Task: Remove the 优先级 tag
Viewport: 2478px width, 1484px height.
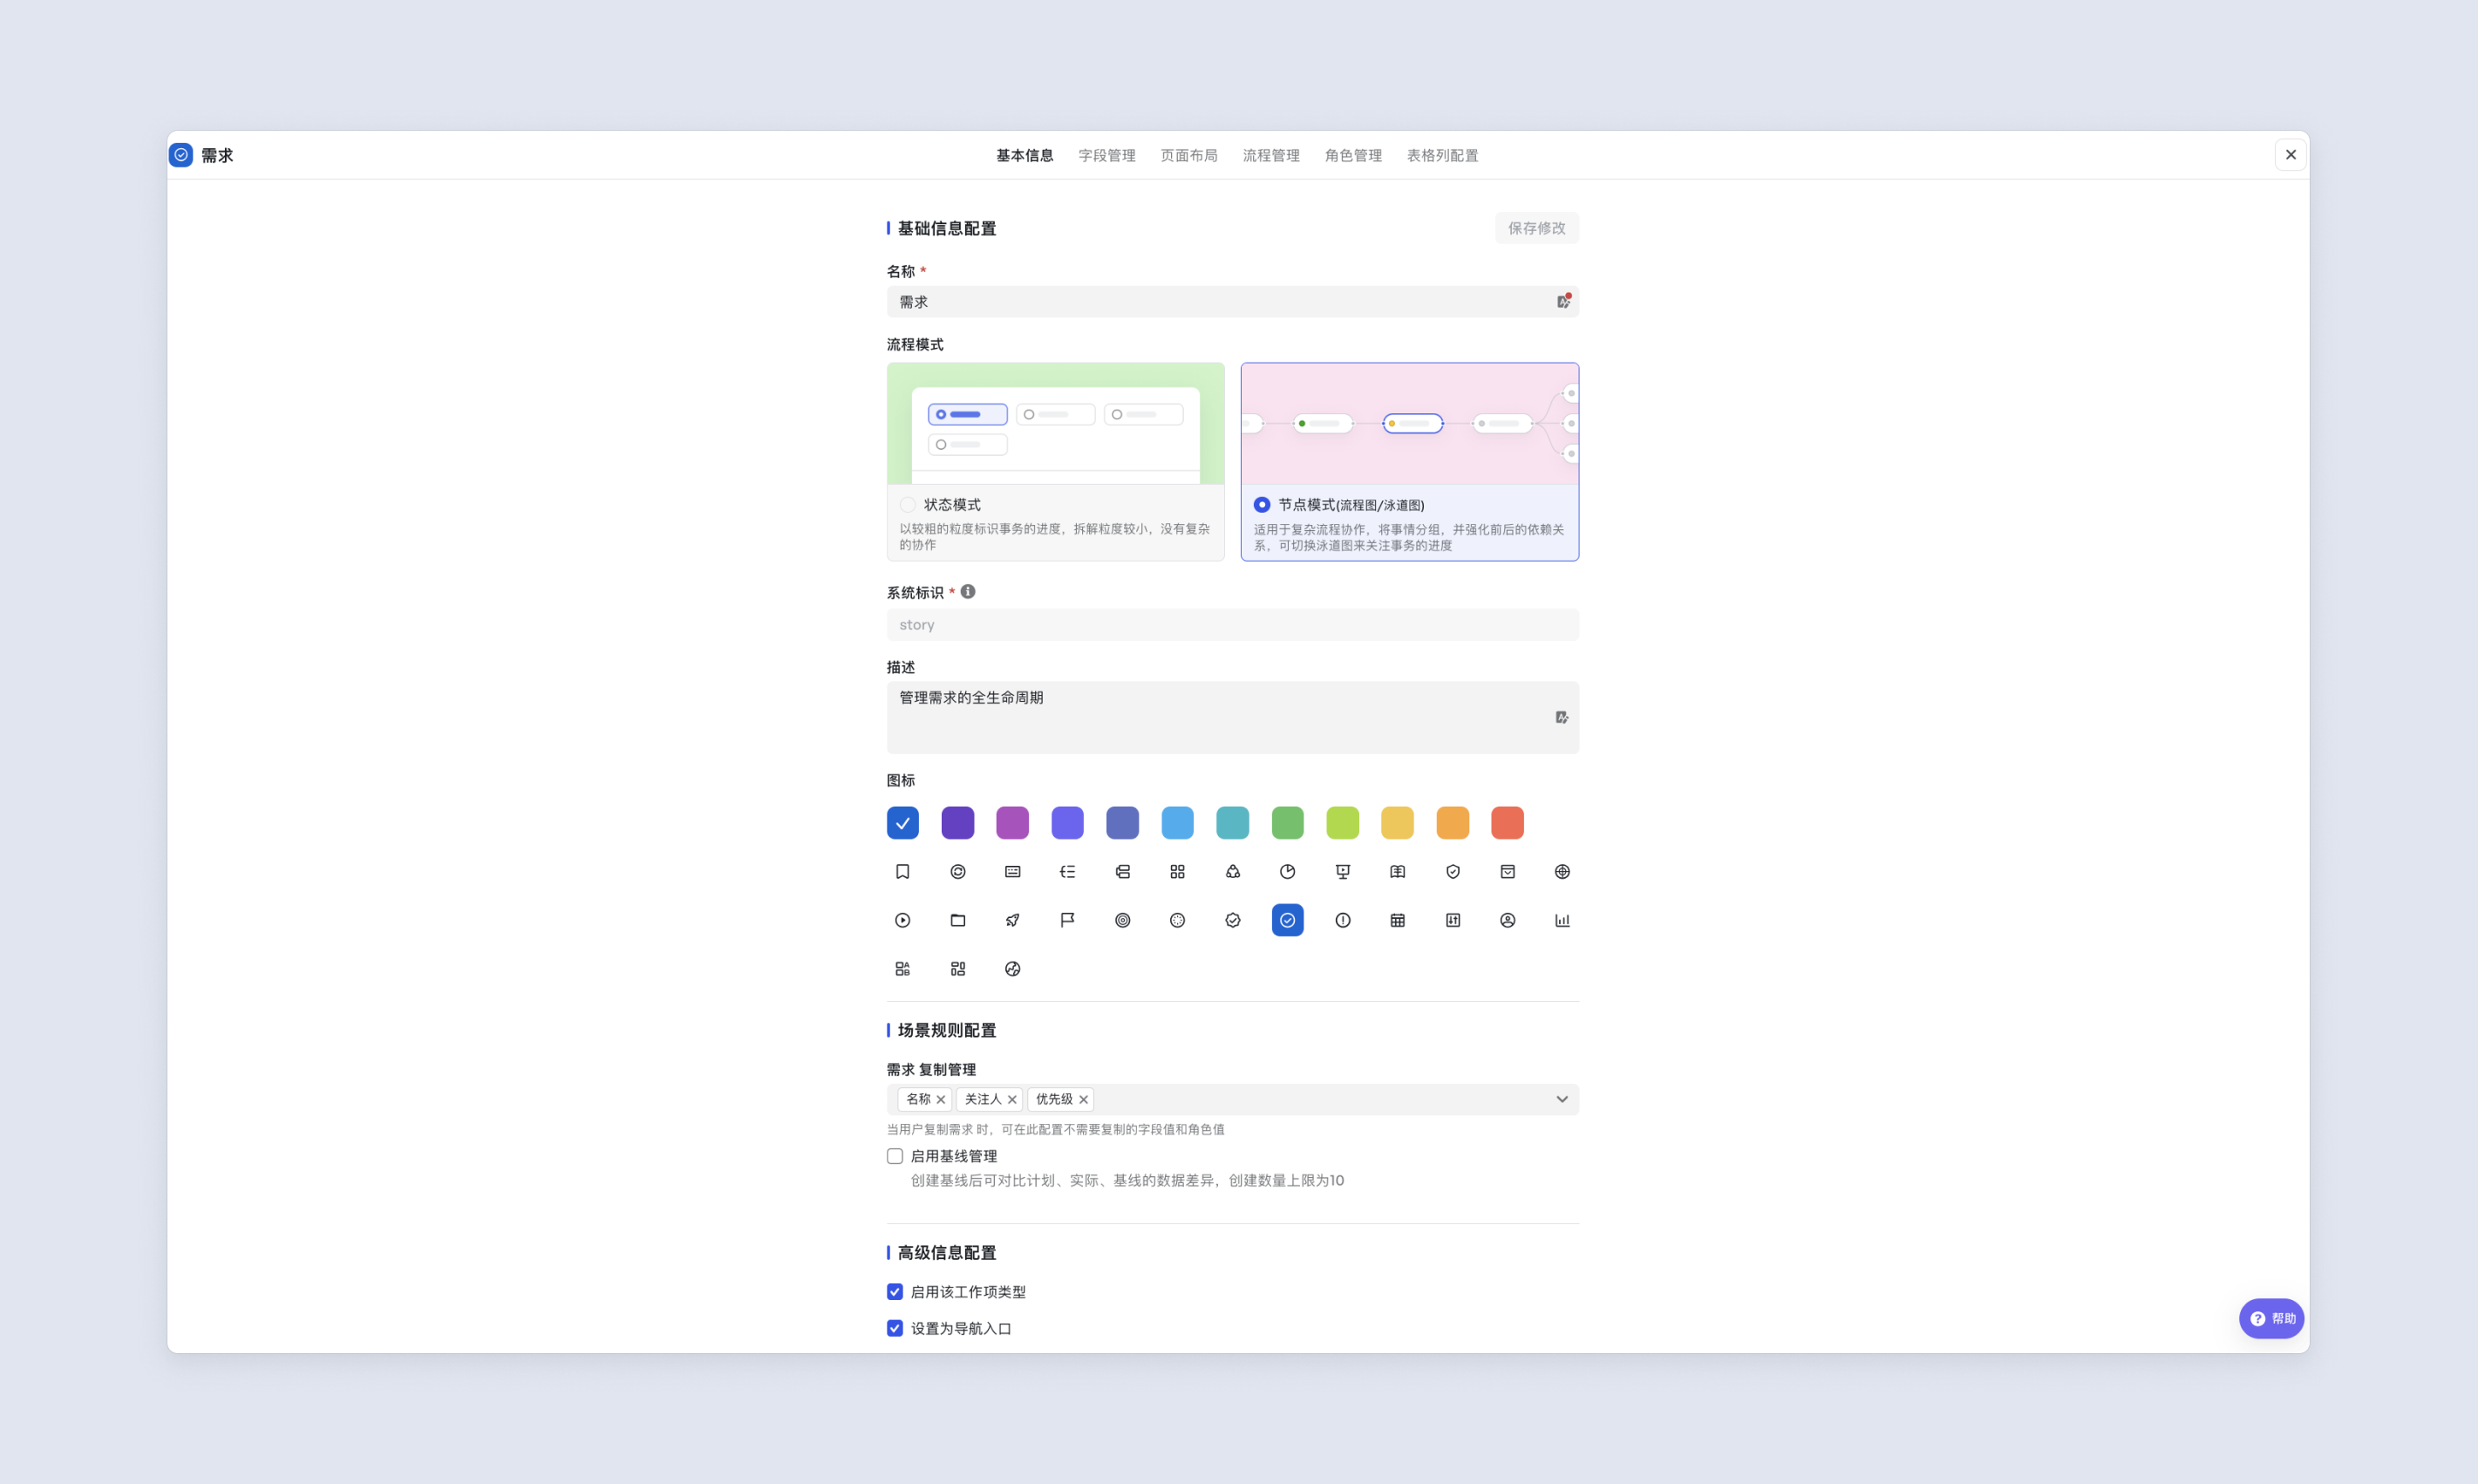Action: pos(1083,1100)
